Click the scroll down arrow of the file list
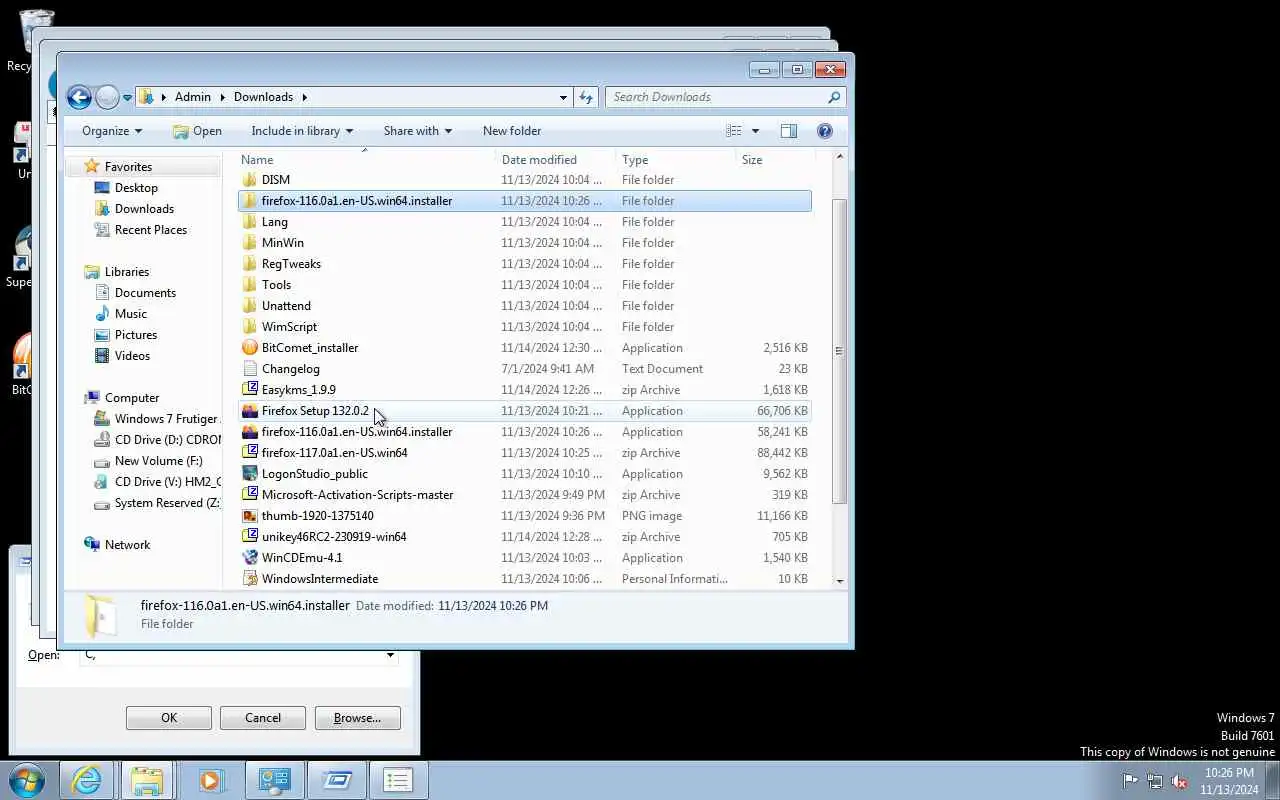Screen dimensions: 1280x800 839,581
